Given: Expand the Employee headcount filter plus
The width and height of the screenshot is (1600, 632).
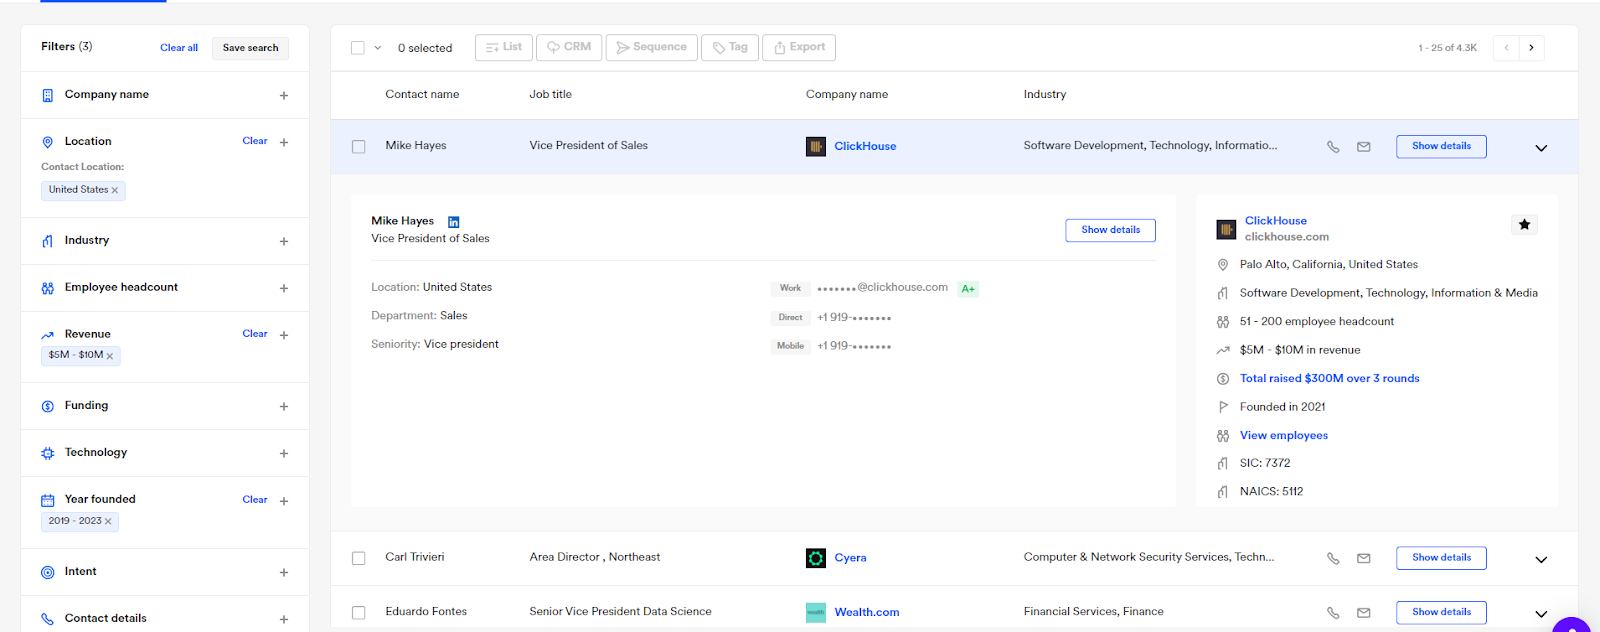Looking at the screenshot, I should point(284,289).
